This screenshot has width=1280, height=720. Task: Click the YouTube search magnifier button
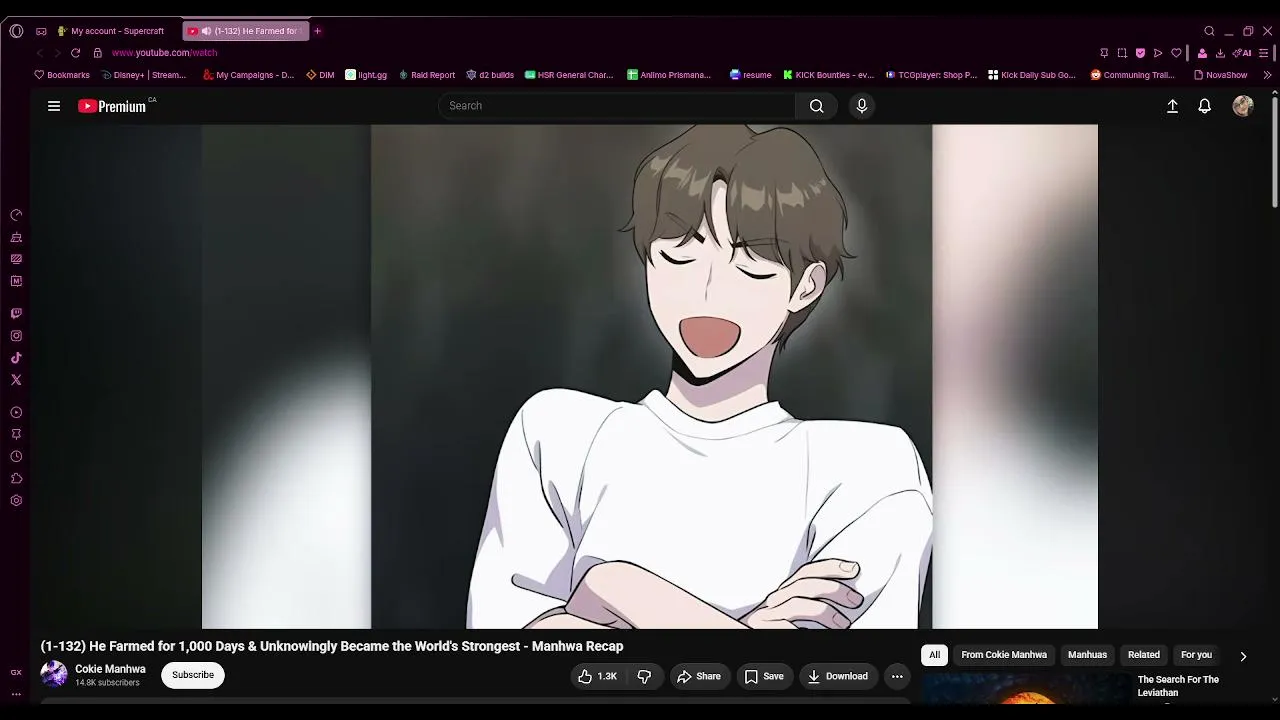[817, 106]
